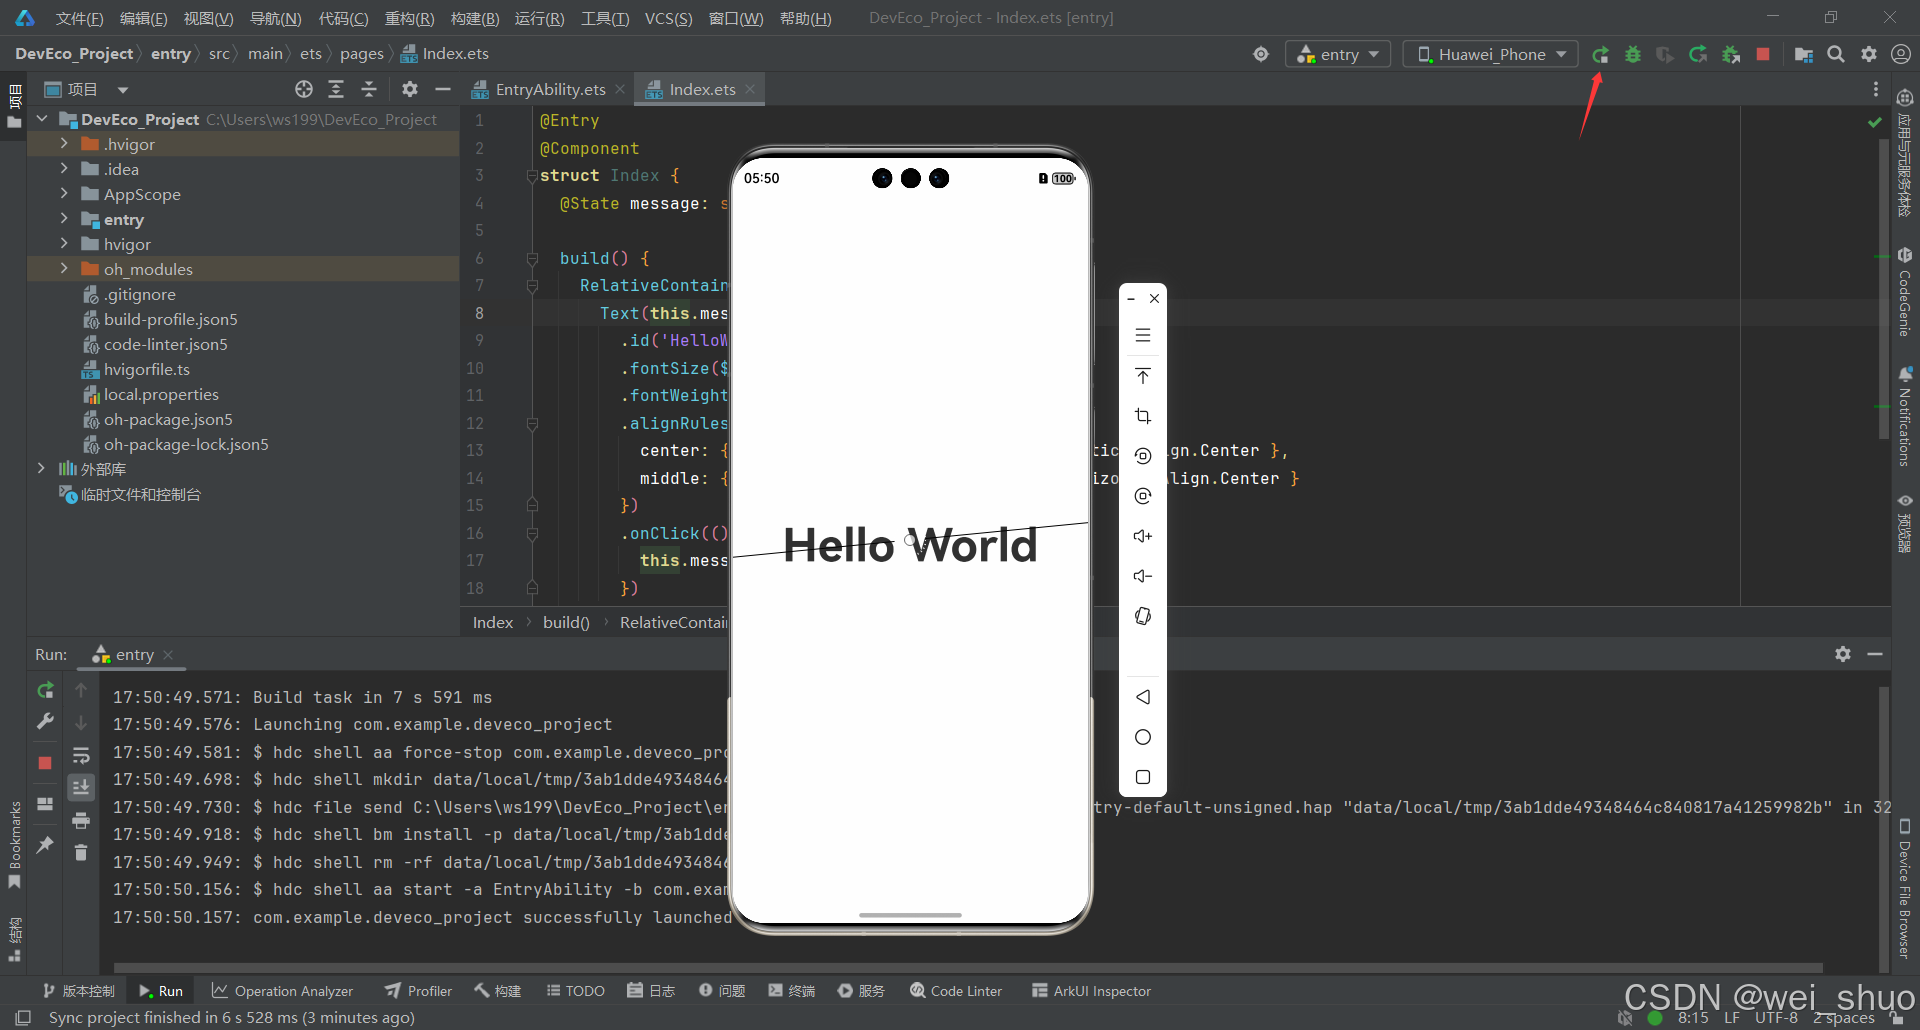This screenshot has height=1030, width=1920.
Task: Click the emulator recent apps square button
Action: (1143, 777)
